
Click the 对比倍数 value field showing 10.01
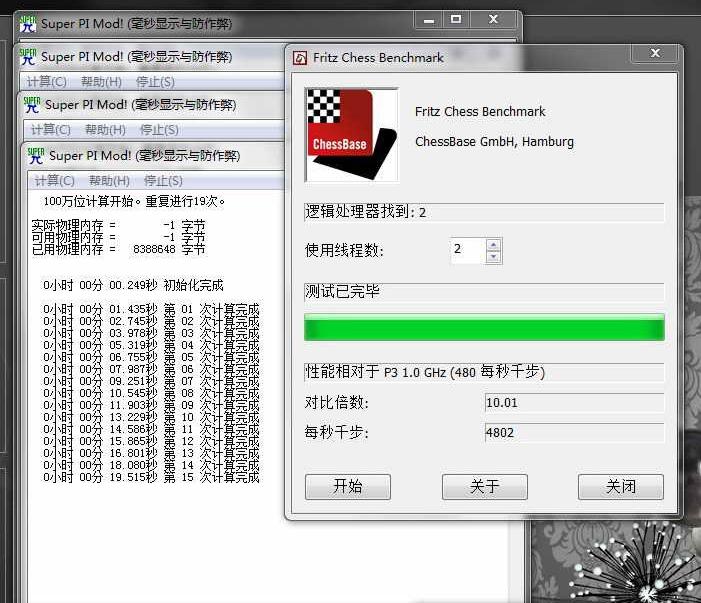click(x=574, y=403)
